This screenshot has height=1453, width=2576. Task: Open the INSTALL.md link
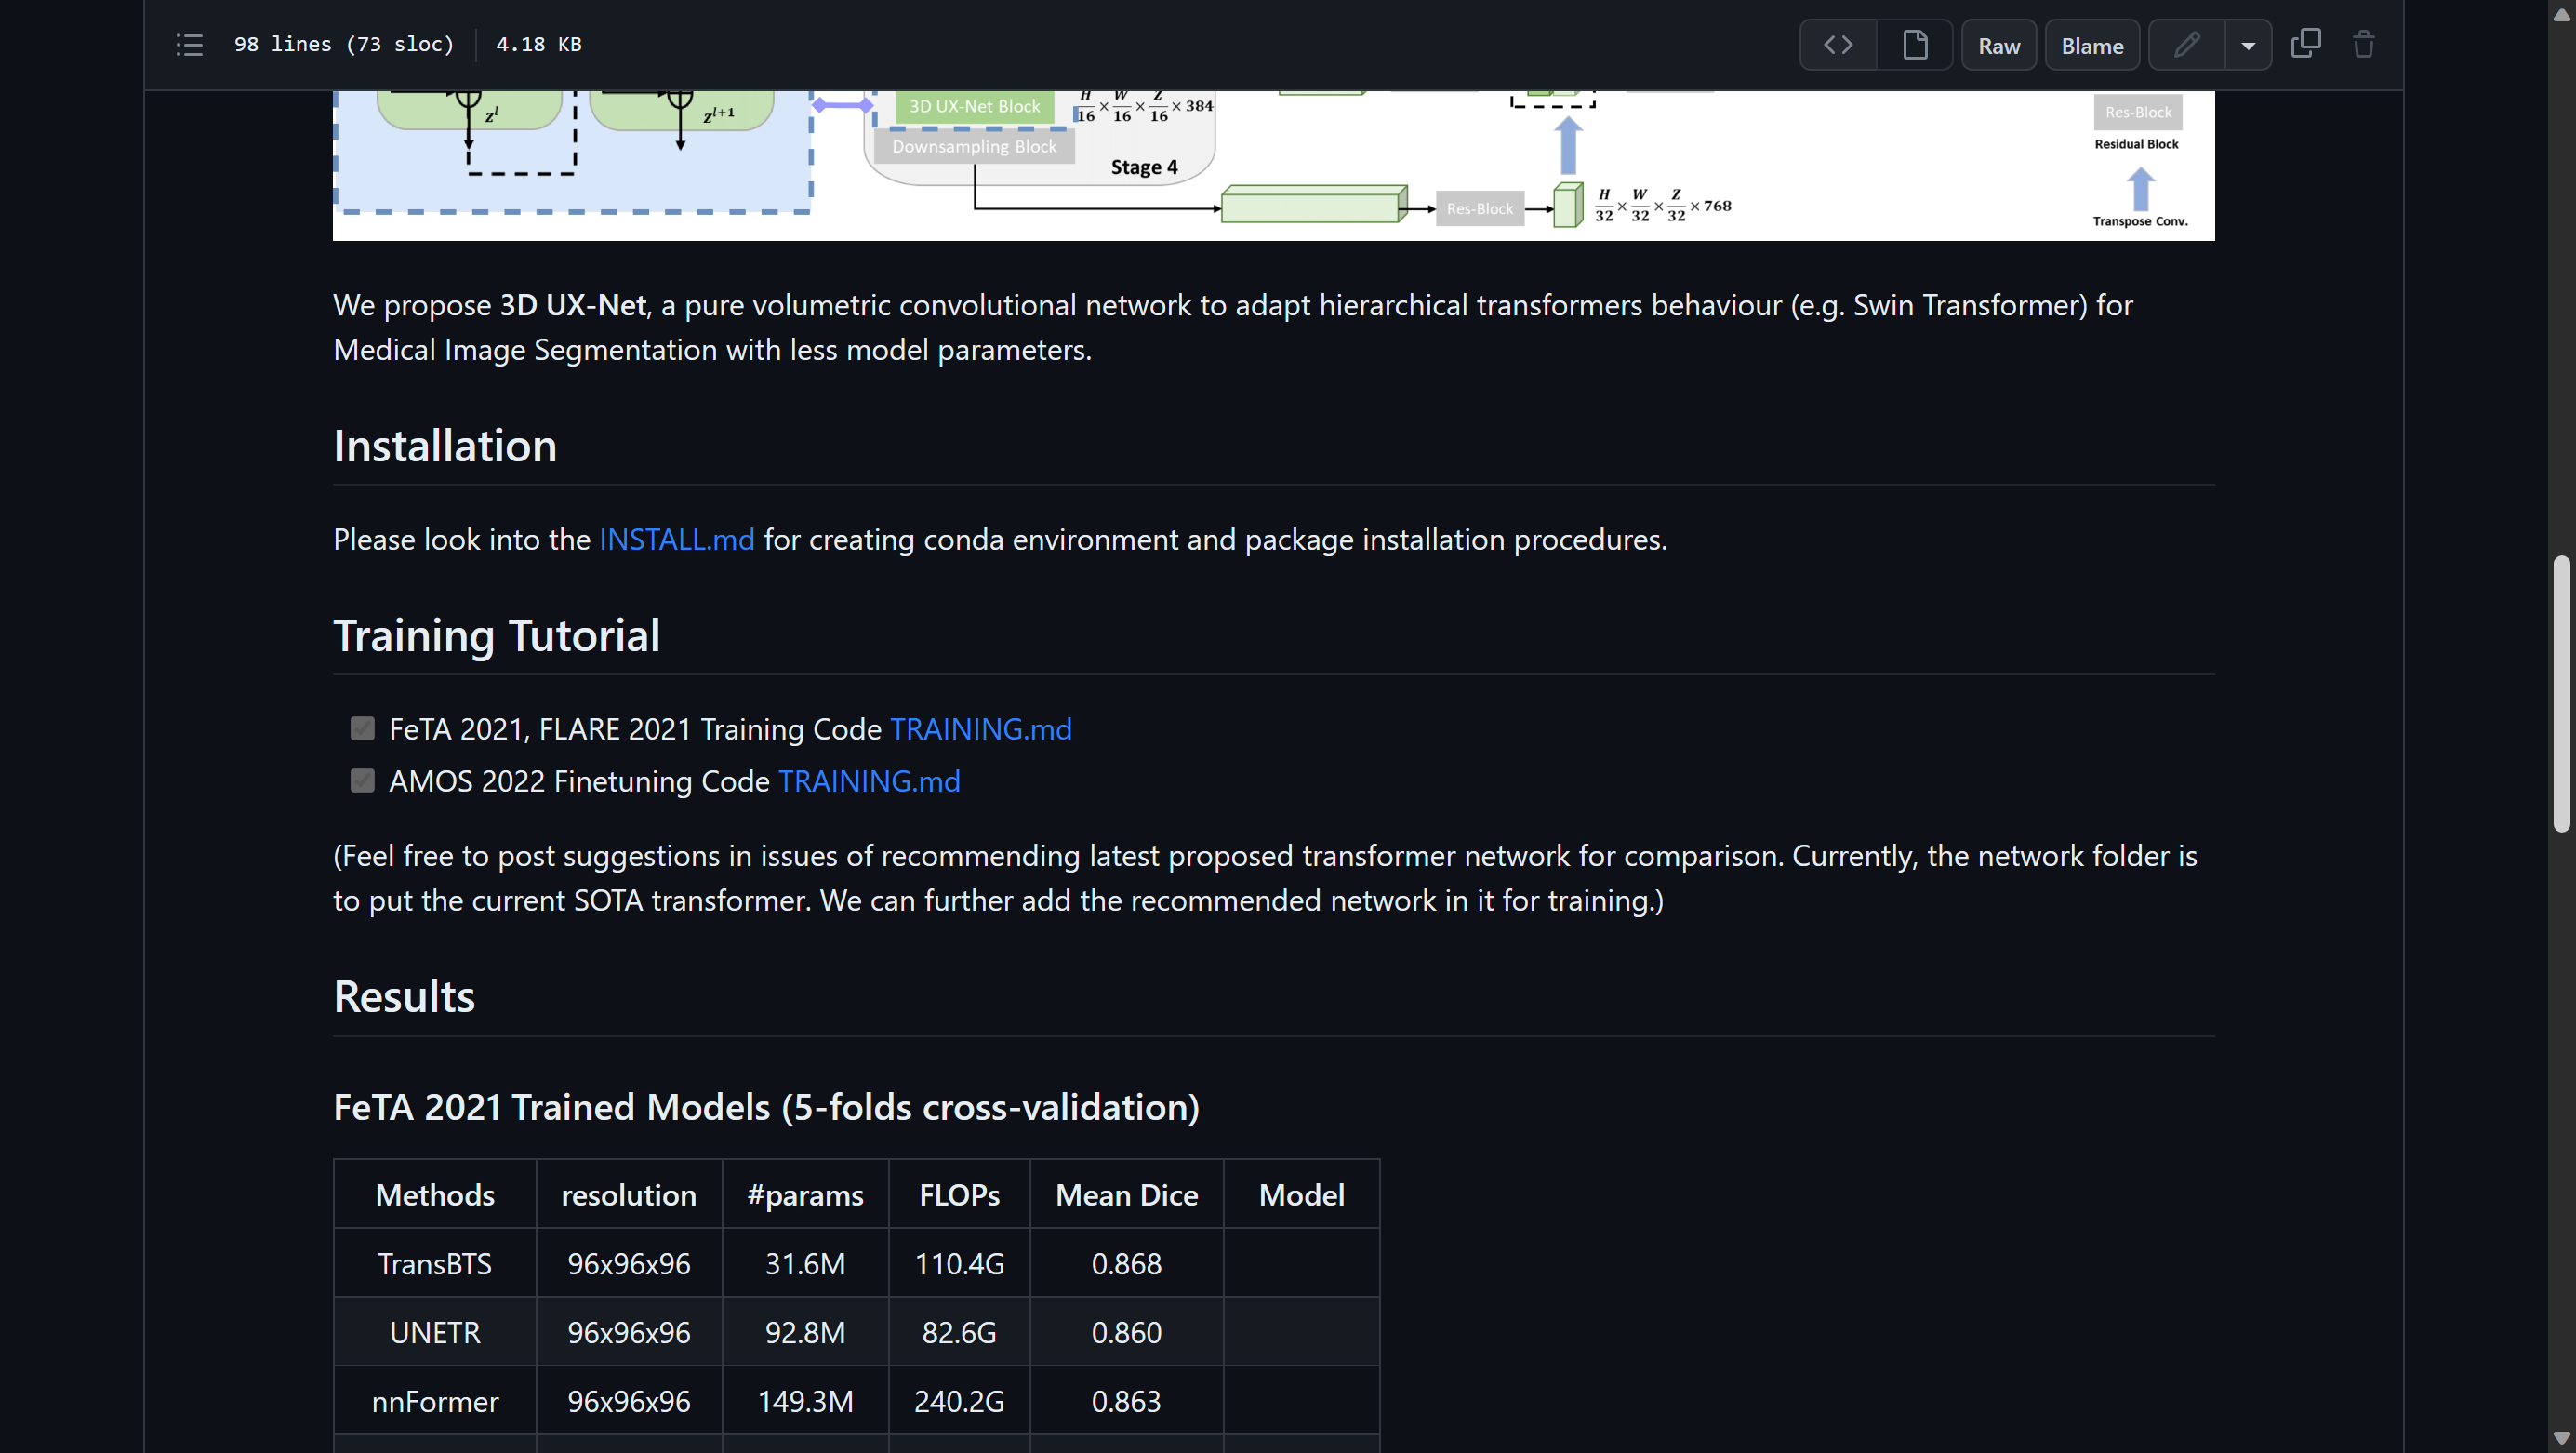point(676,540)
